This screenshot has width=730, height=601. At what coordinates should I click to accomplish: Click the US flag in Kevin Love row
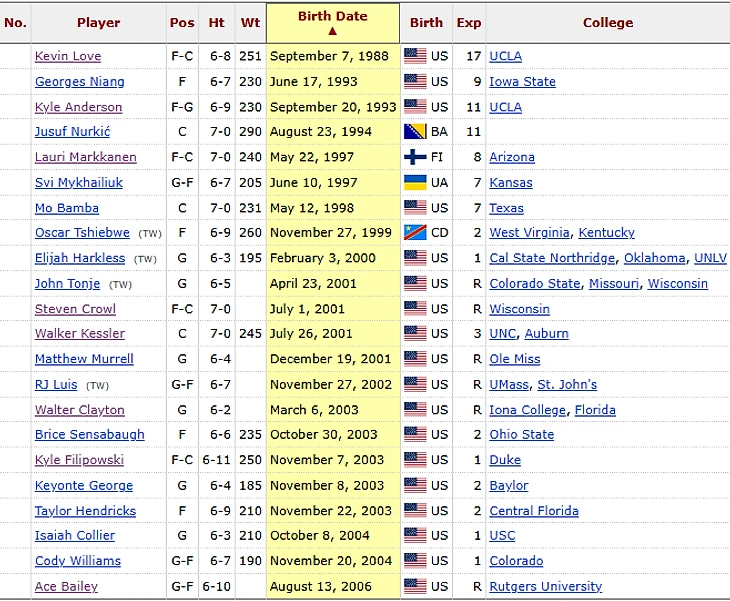pos(415,56)
